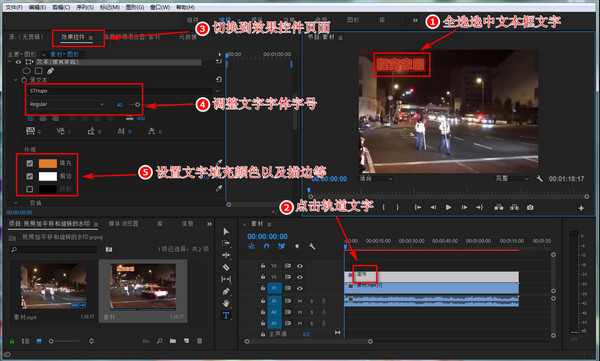The width and height of the screenshot is (600, 361).
Task: Hide track V1 with its eye icon
Action: [300, 288]
